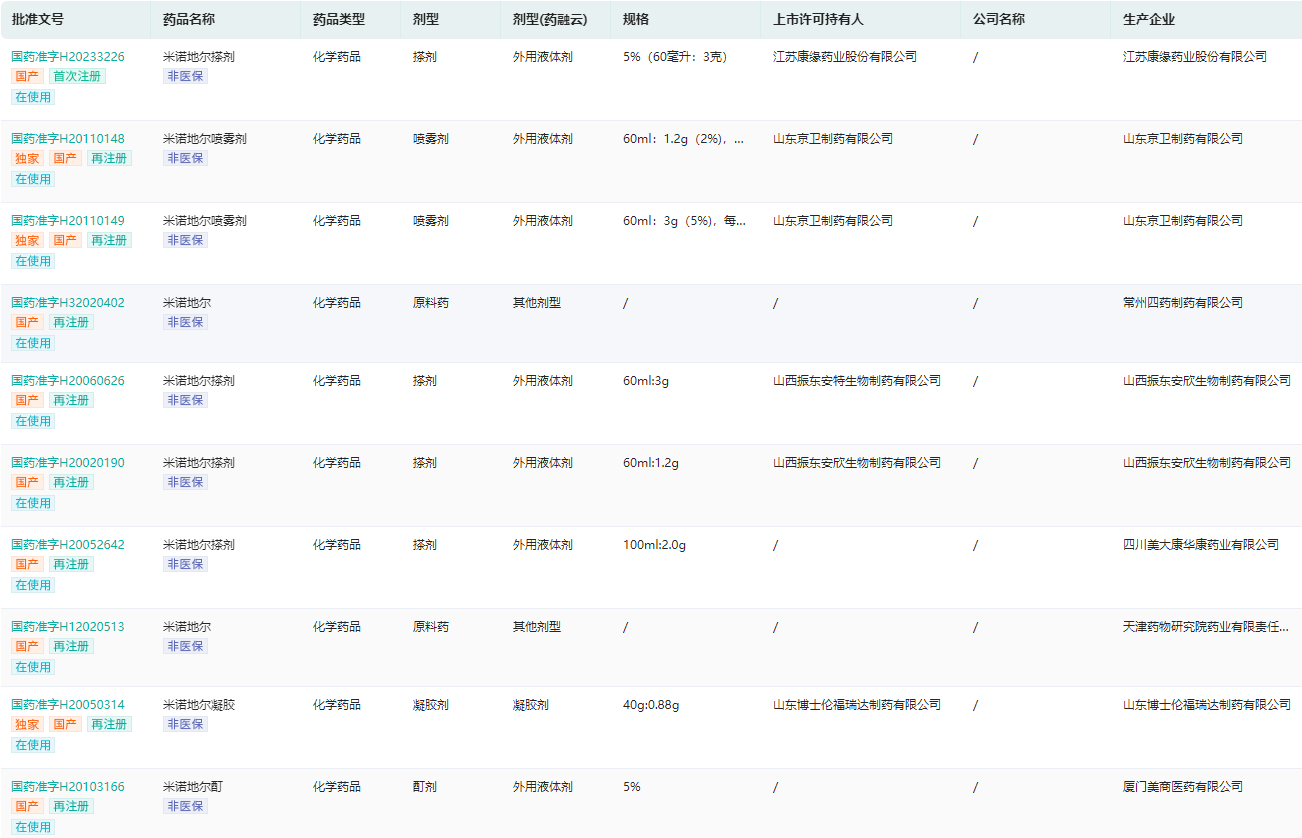Click the 剂型 column header
The image size is (1302, 838).
(x=426, y=19)
